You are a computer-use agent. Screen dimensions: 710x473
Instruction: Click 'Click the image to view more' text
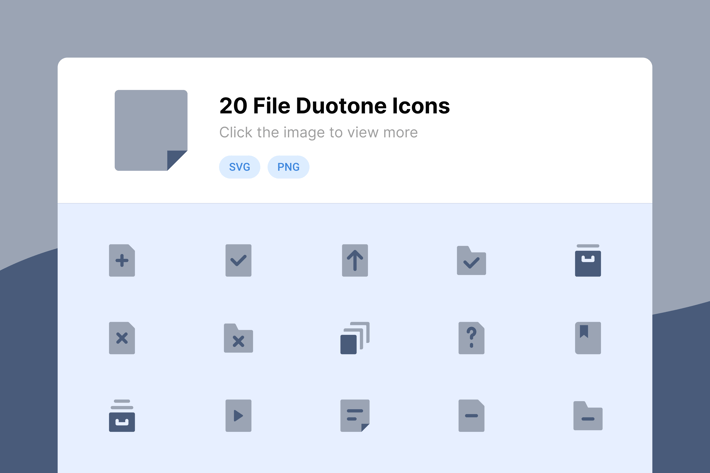(x=318, y=132)
